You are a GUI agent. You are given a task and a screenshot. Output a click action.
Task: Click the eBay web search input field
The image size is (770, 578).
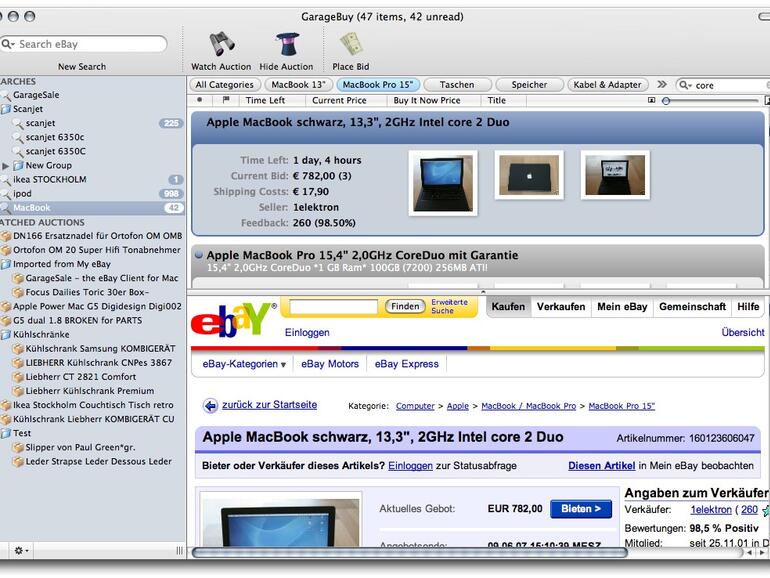click(333, 307)
